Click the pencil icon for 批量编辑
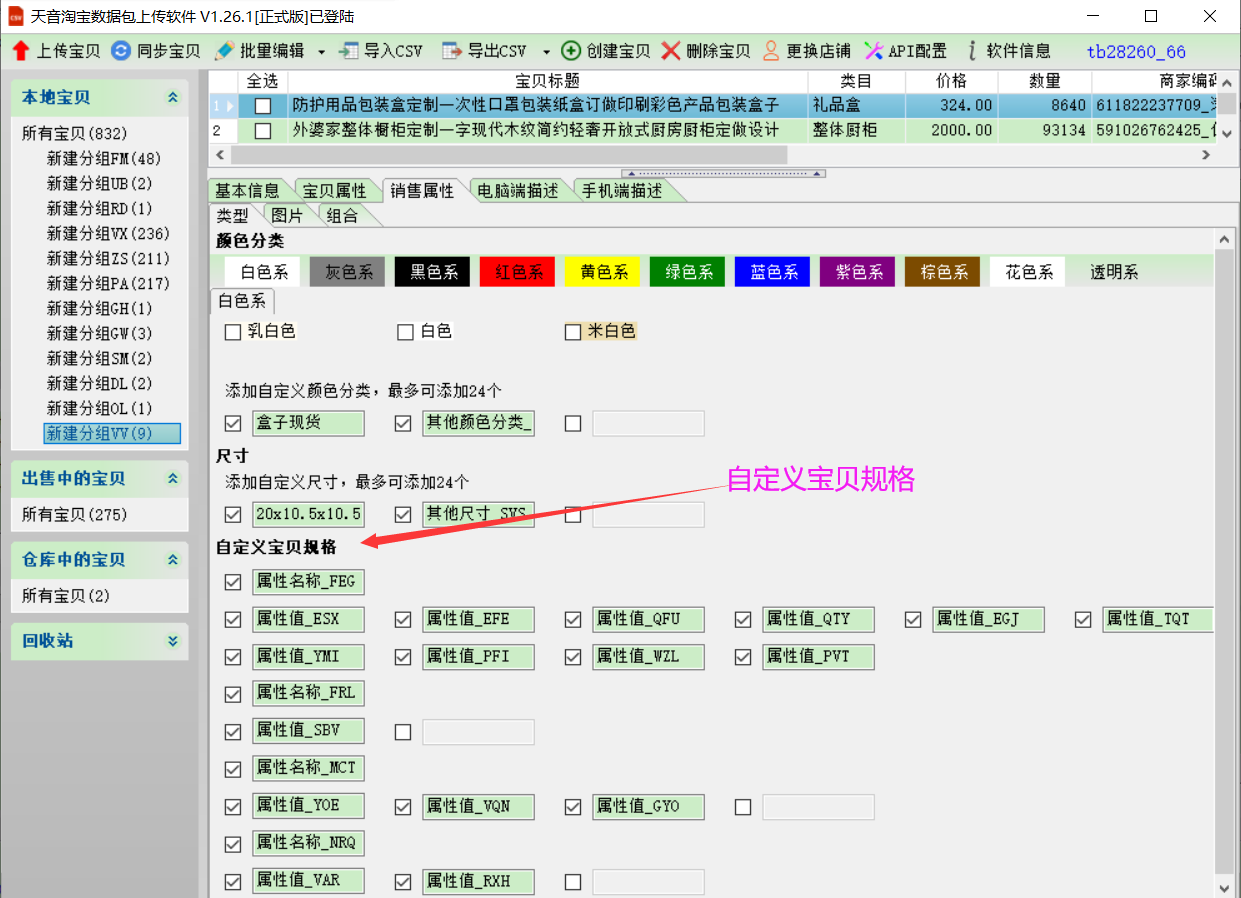 [x=225, y=51]
